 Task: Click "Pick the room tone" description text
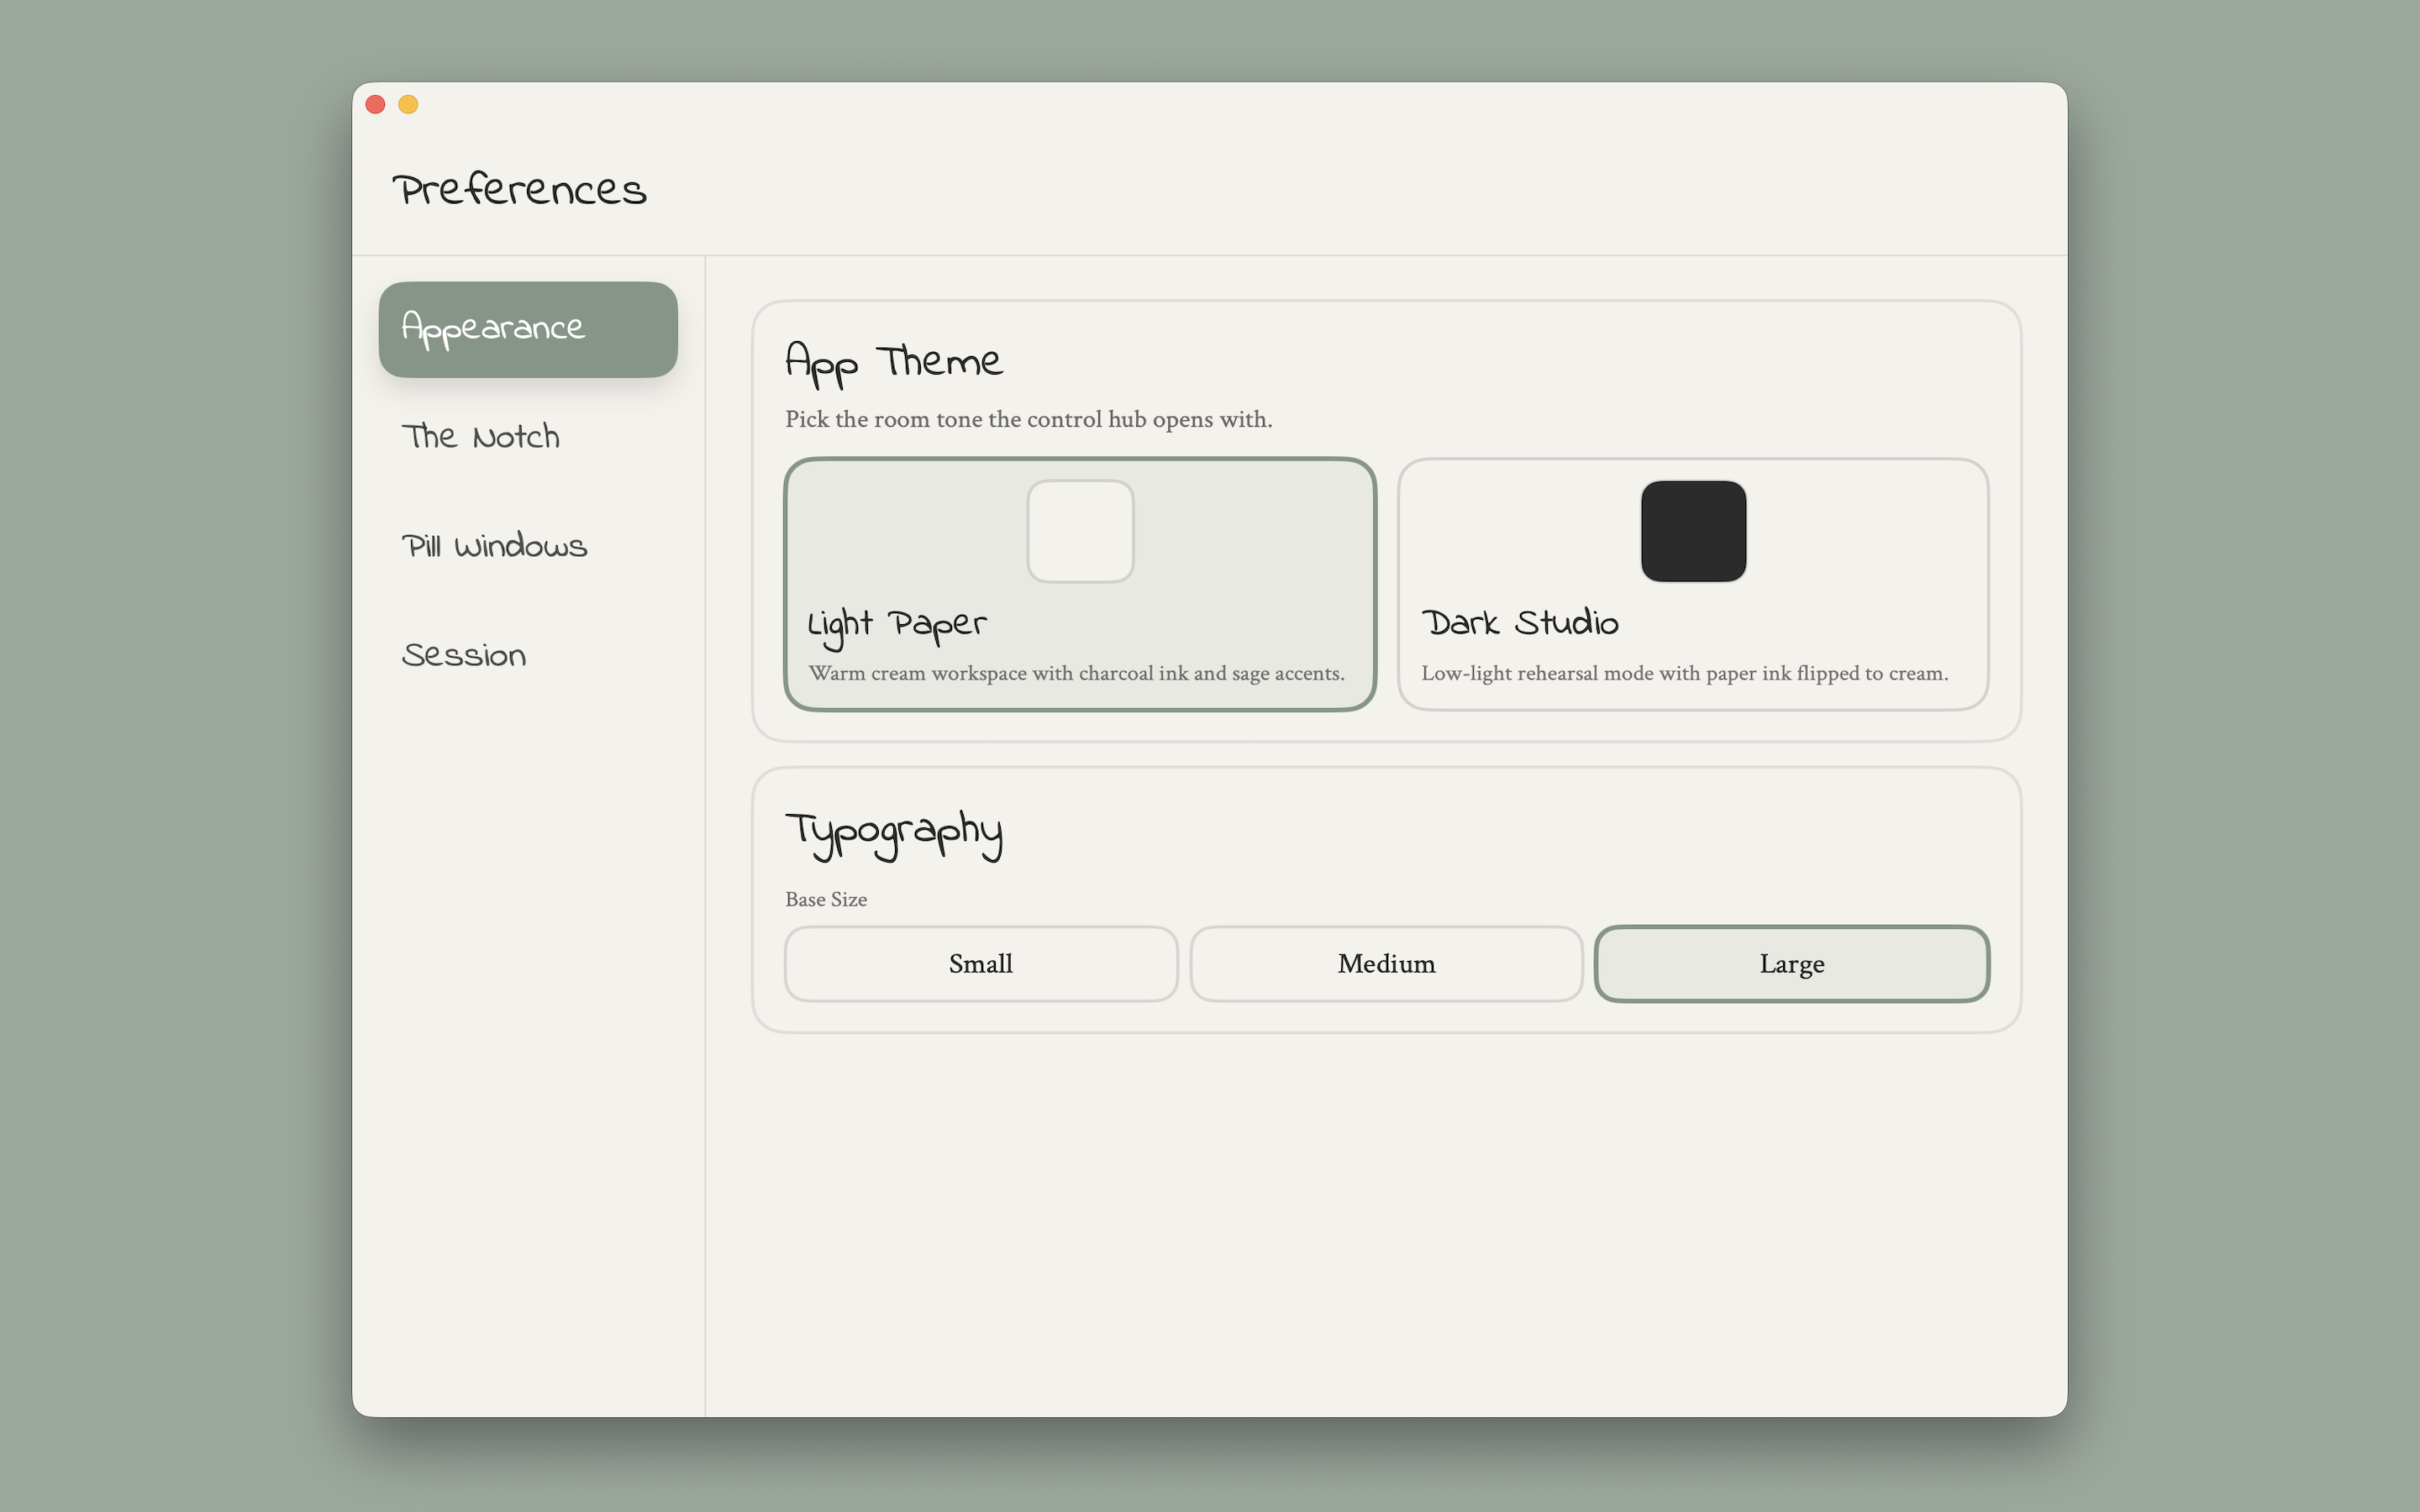tap(1029, 419)
